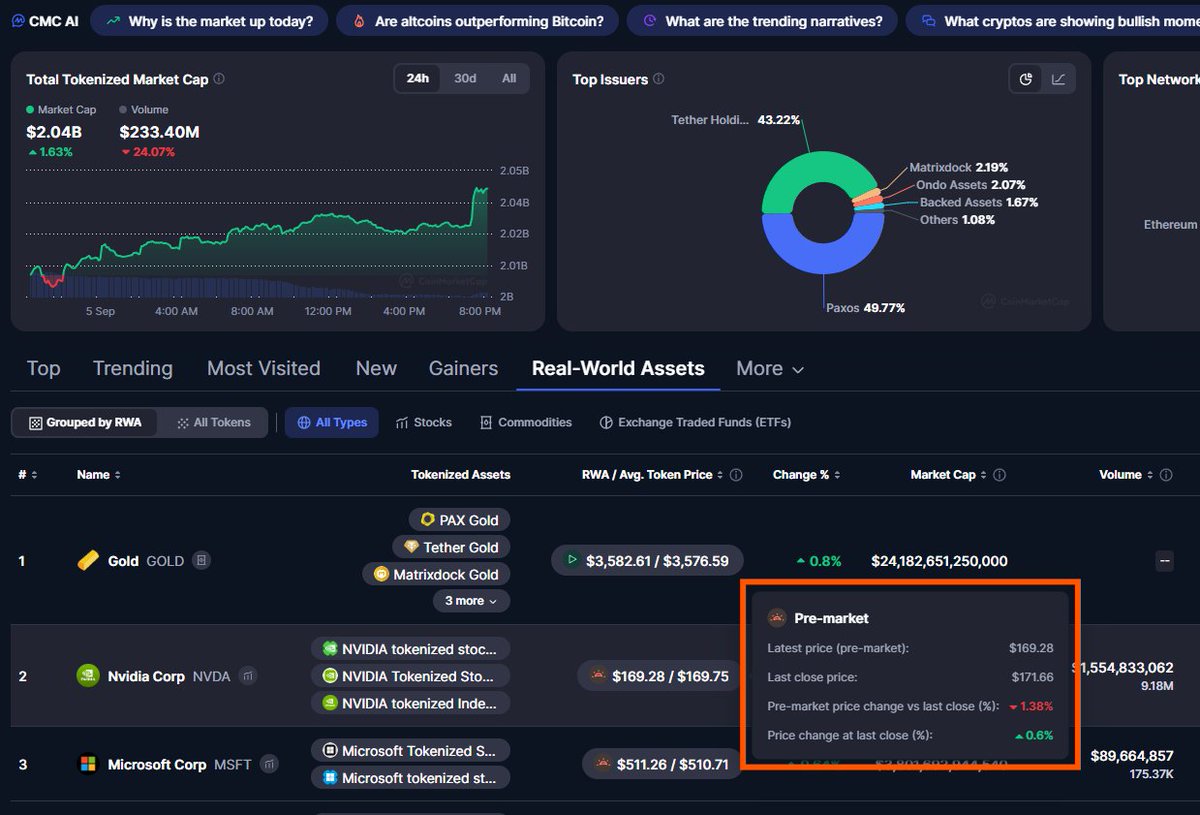This screenshot has height=815, width=1200.
Task: Click the Commodities filter icon
Action: 486,423
